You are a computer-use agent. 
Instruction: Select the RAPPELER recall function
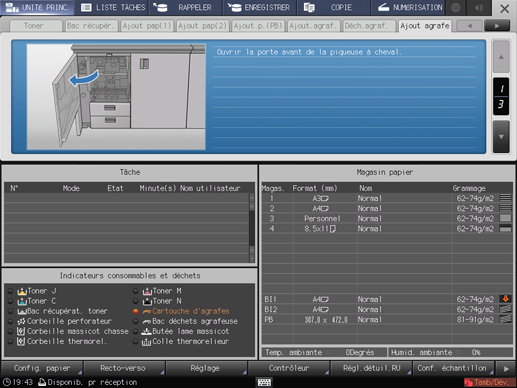(185, 7)
